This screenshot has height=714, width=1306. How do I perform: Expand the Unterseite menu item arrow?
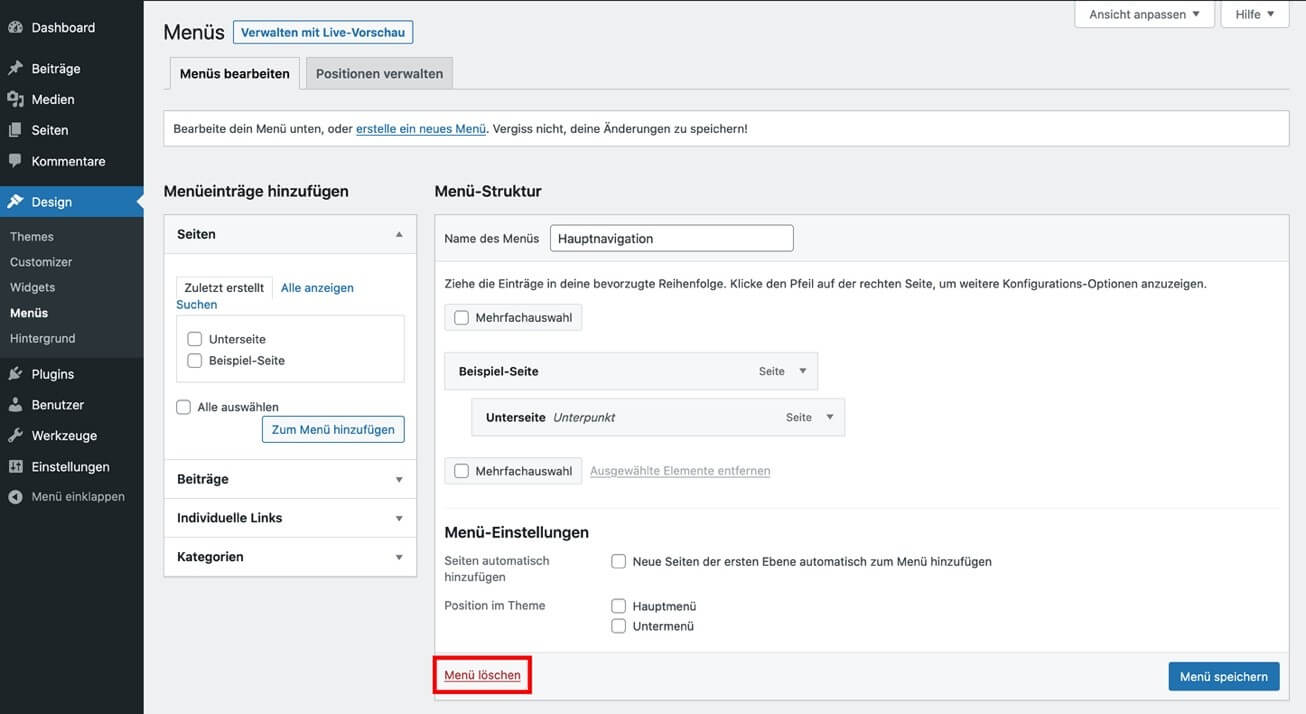click(829, 417)
